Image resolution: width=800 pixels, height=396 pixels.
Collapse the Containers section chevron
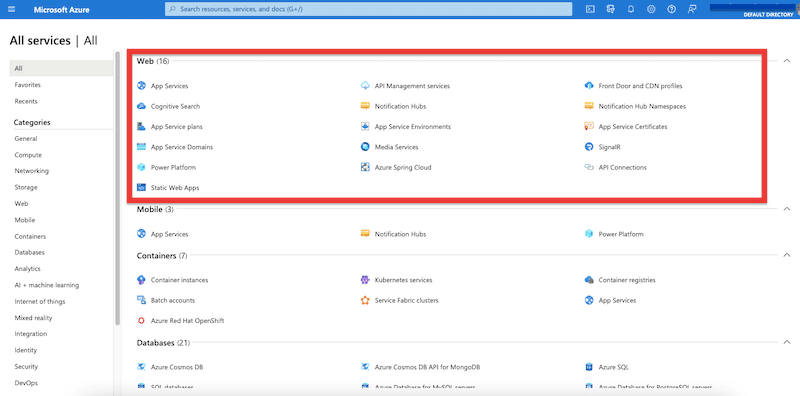[x=786, y=255]
